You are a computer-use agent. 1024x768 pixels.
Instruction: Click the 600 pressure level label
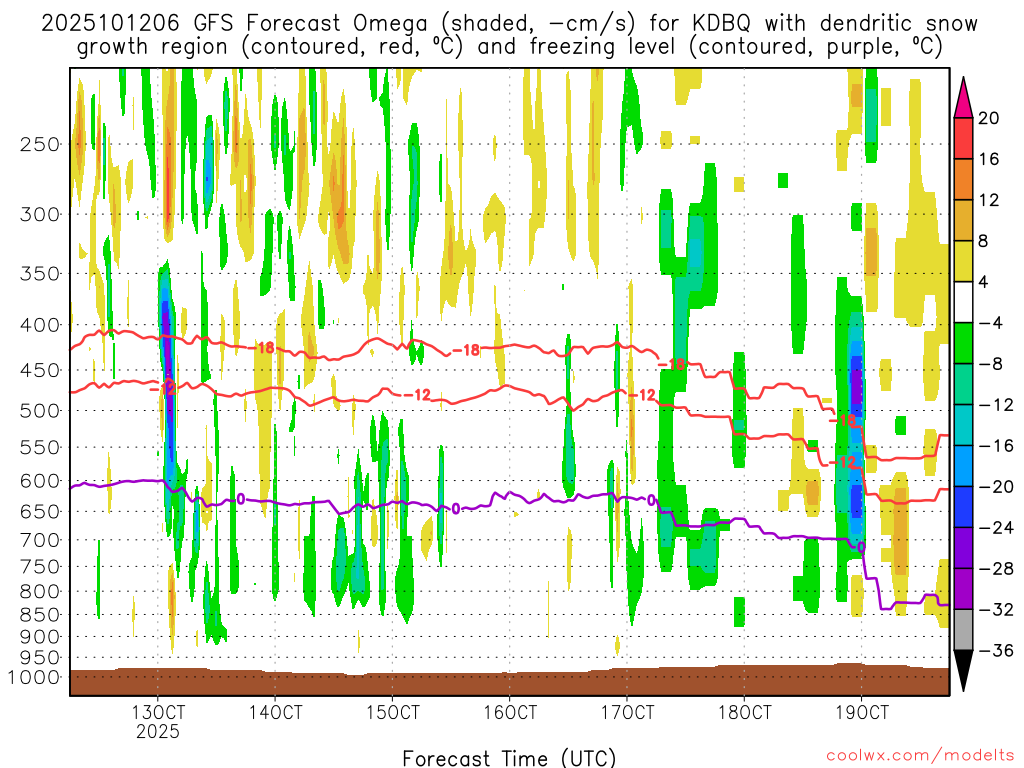pyautogui.click(x=40, y=481)
